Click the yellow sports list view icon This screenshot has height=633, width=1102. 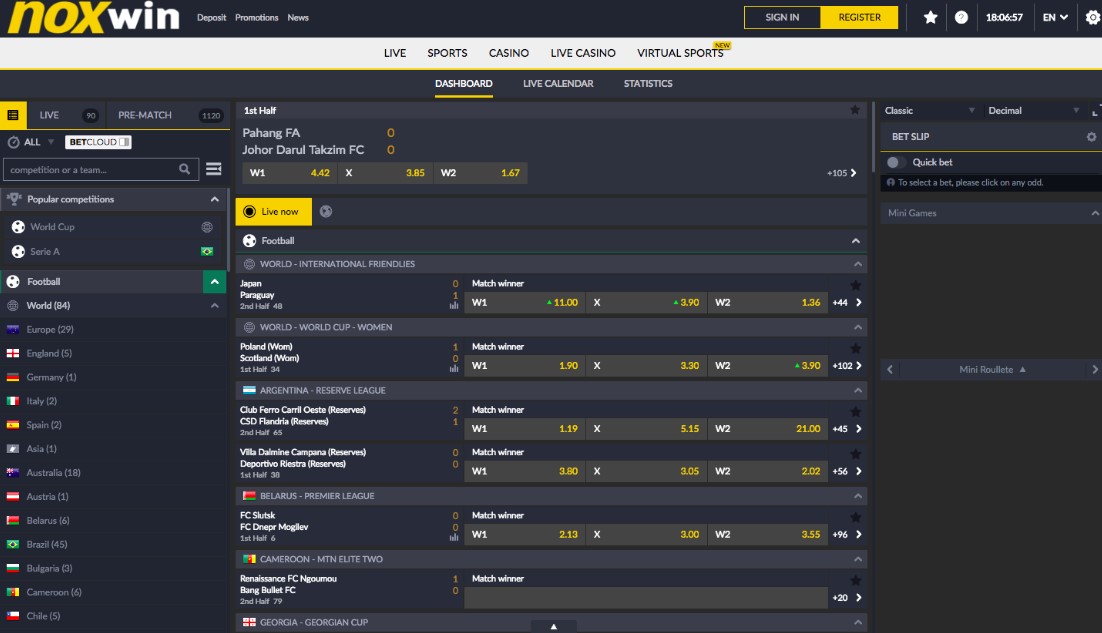click(13, 115)
